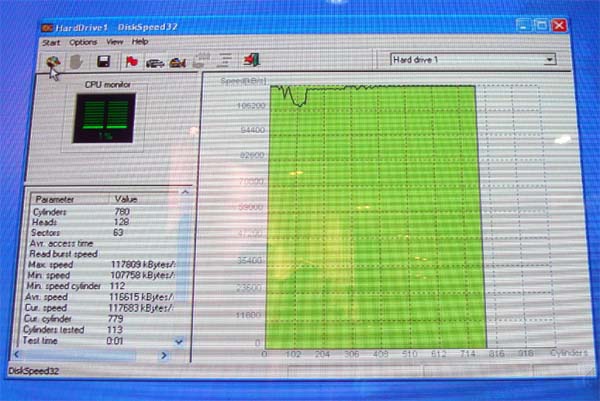Click the 117809 kBytes max speed value
600x401 pixels.
[x=143, y=264]
